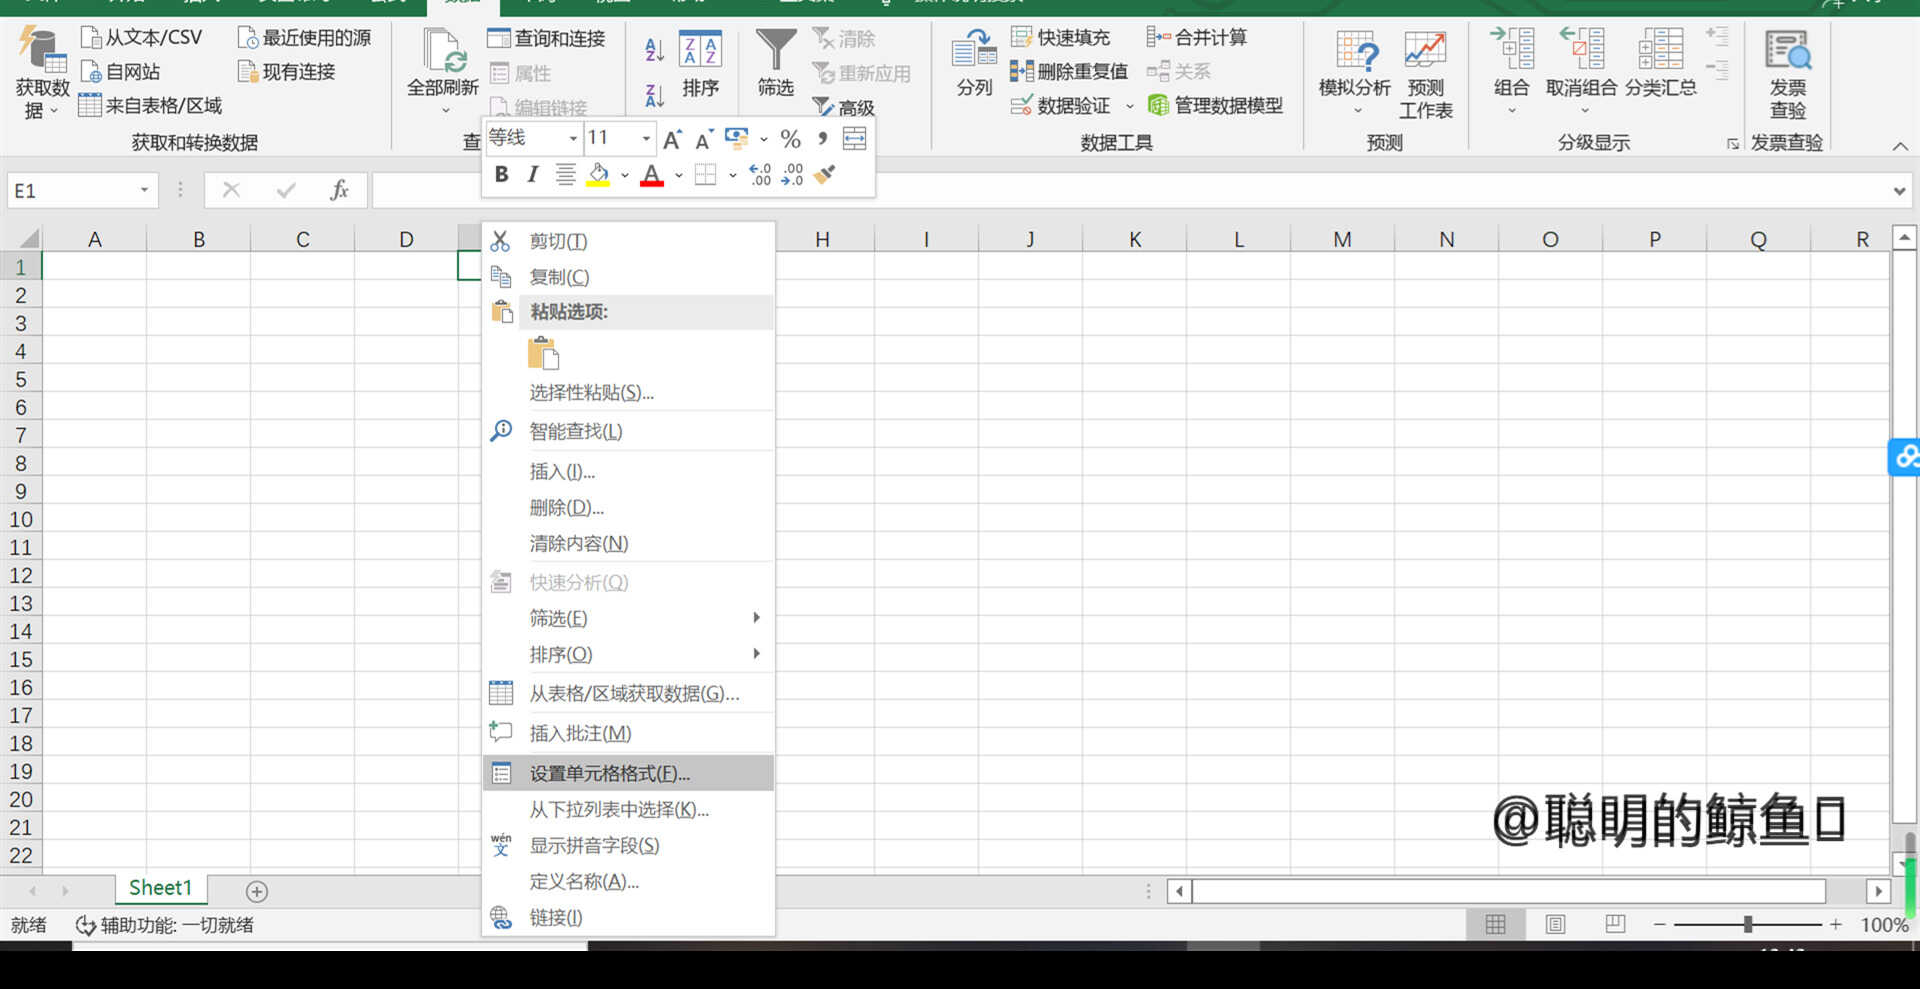Open What-If Analysis (模拟分析)
Screen dimensions: 1920x989
[1355, 70]
